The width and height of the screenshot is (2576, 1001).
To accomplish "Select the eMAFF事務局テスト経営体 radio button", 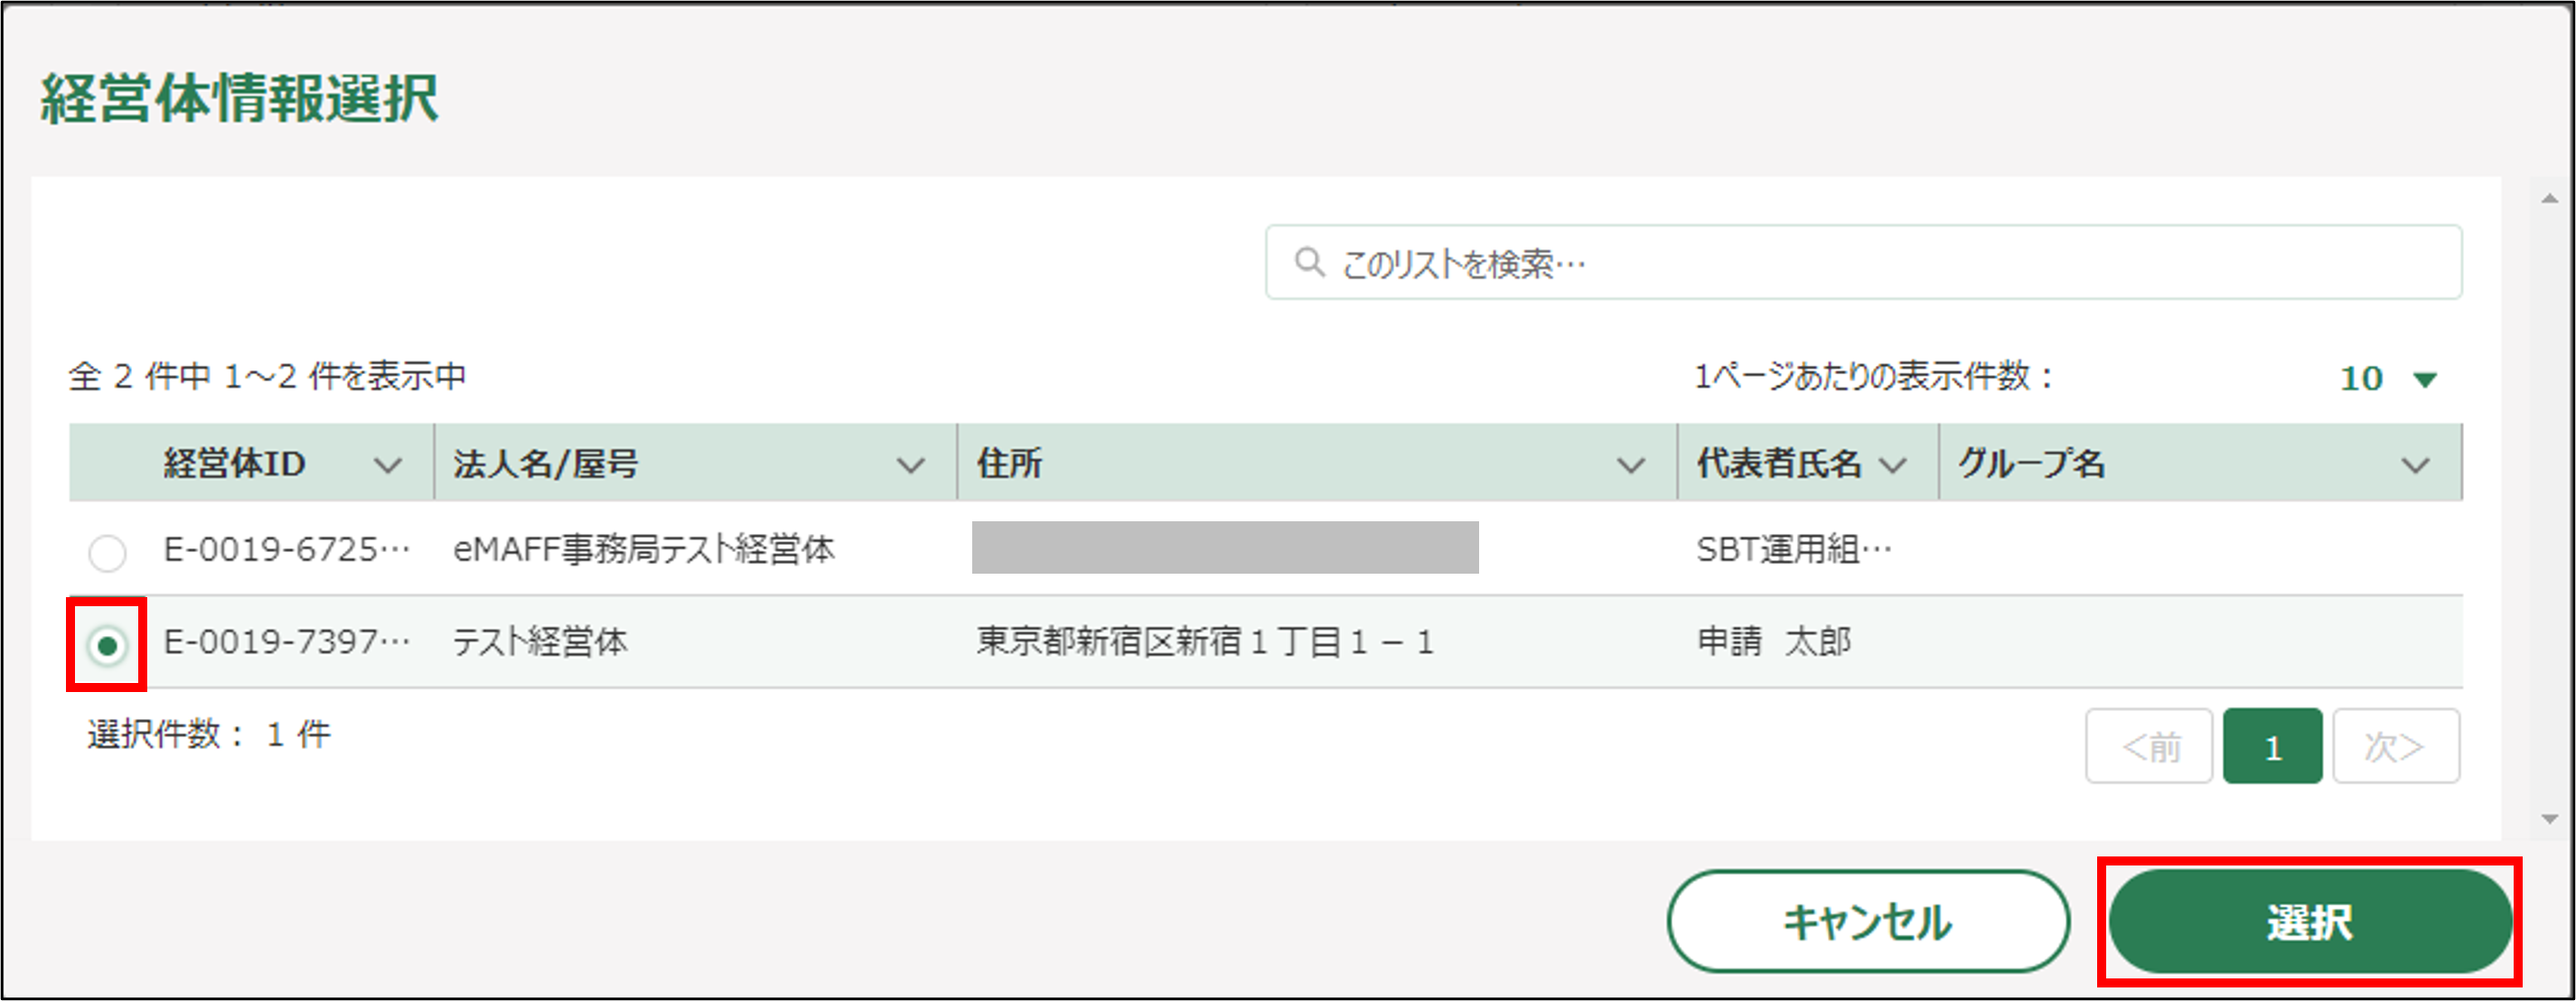I will [107, 552].
